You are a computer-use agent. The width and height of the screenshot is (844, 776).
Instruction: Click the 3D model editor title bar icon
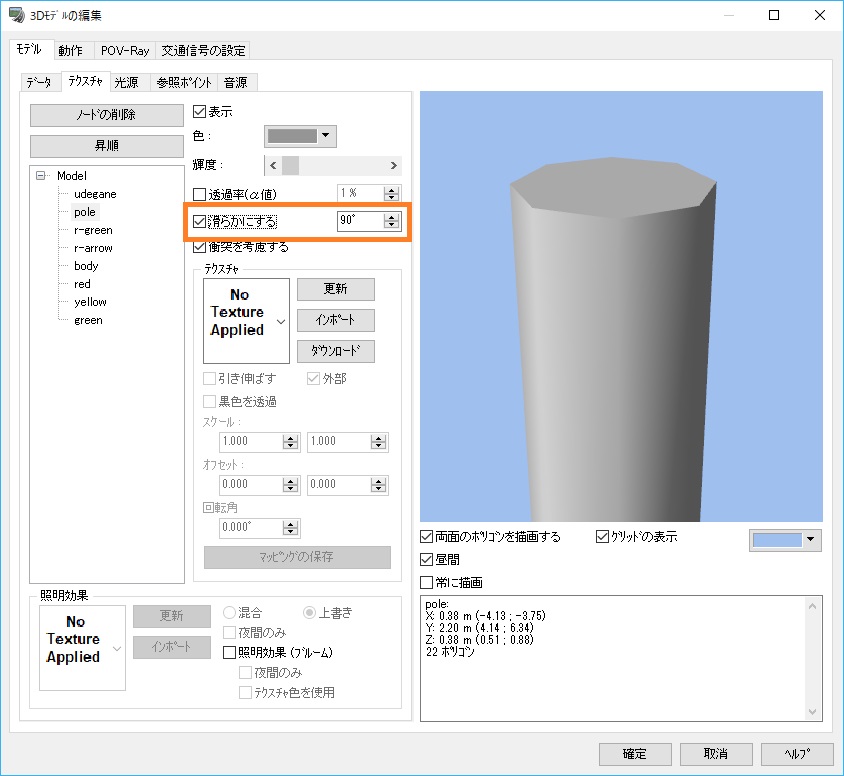pyautogui.click(x=16, y=16)
